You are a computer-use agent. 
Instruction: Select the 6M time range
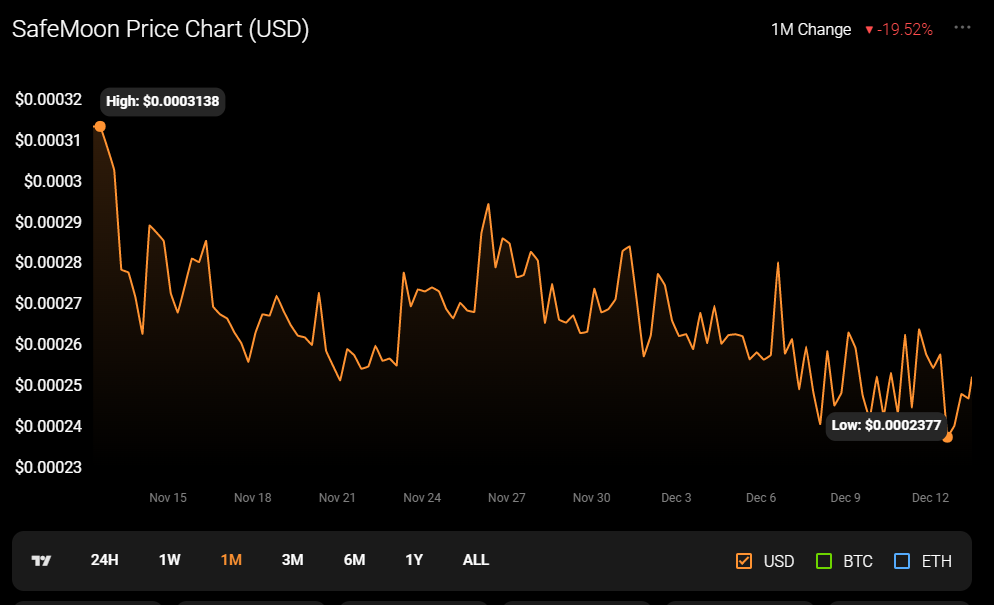coord(354,560)
